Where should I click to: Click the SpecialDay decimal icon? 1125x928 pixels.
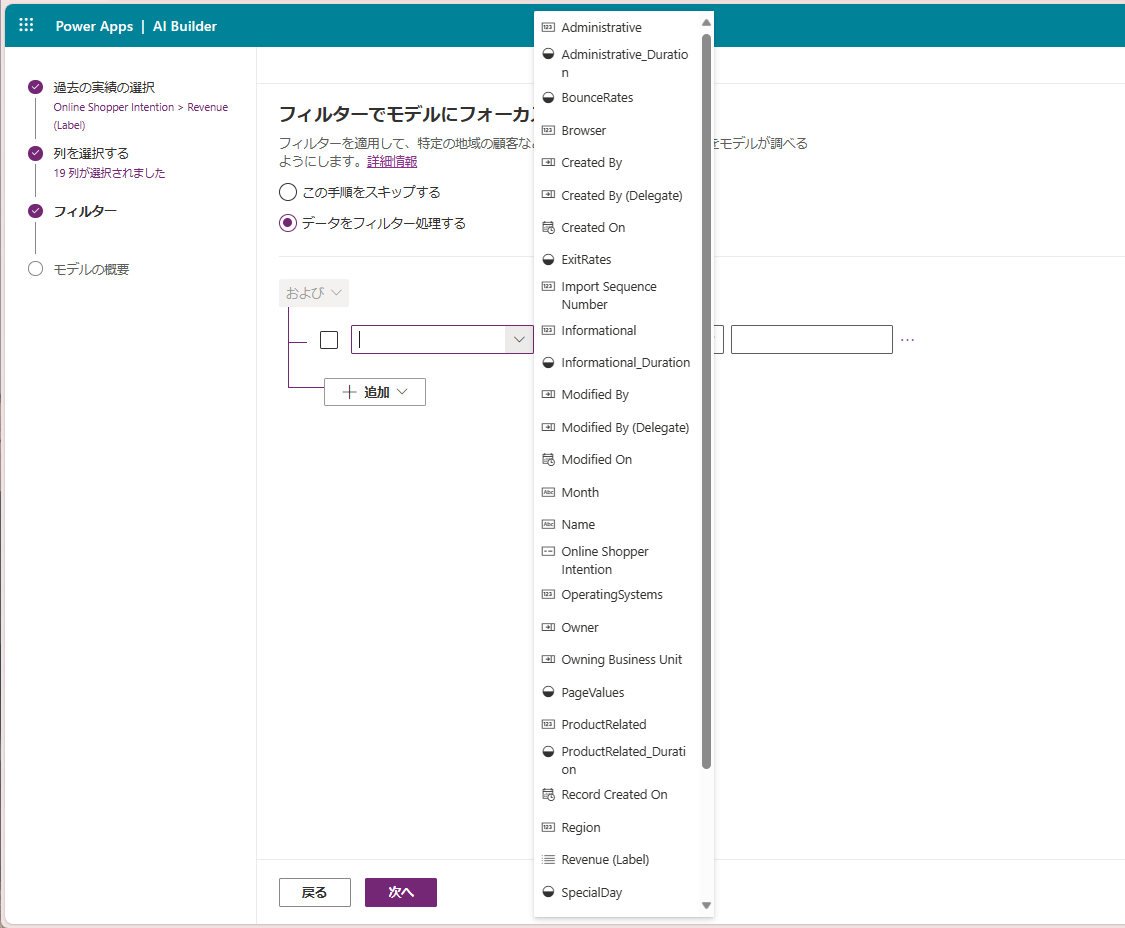point(548,892)
